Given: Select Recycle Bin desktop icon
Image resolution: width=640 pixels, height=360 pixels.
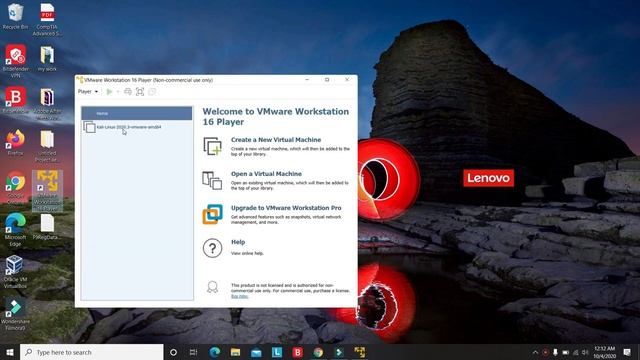Looking at the screenshot, I should 16,16.
